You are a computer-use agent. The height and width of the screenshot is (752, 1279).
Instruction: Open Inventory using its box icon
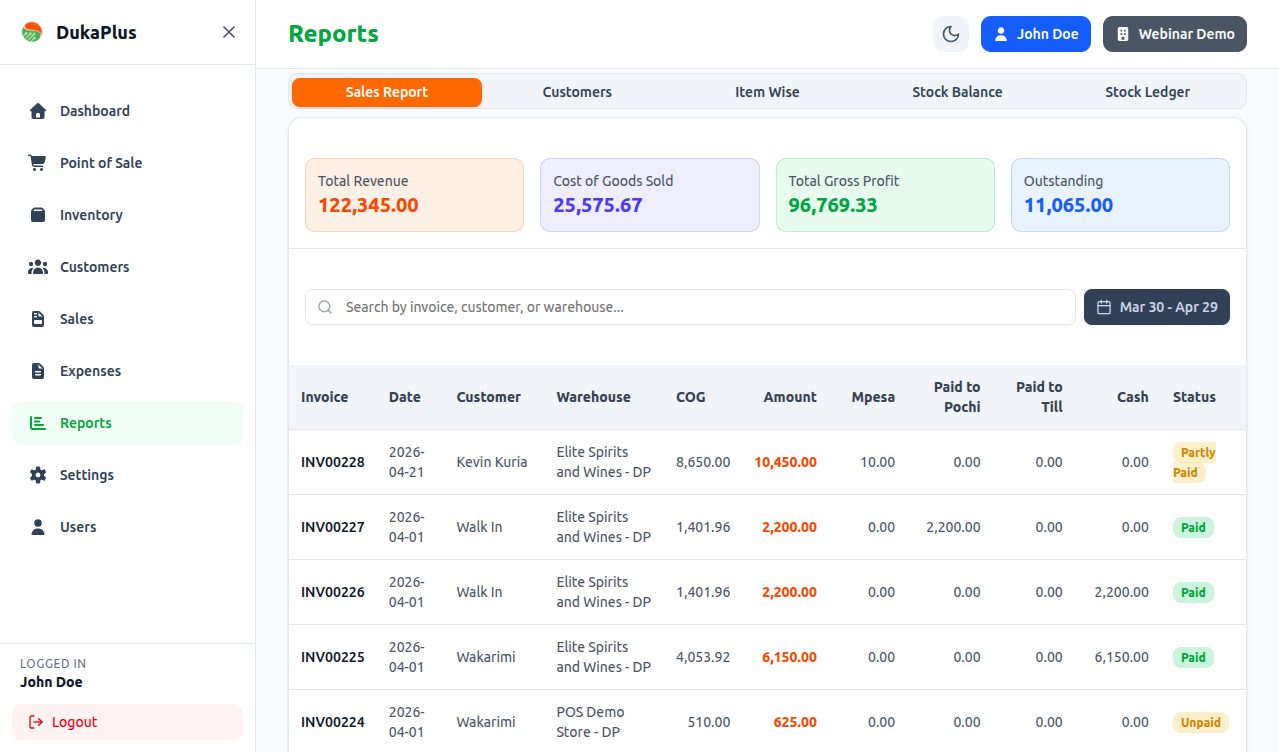pyautogui.click(x=38, y=215)
